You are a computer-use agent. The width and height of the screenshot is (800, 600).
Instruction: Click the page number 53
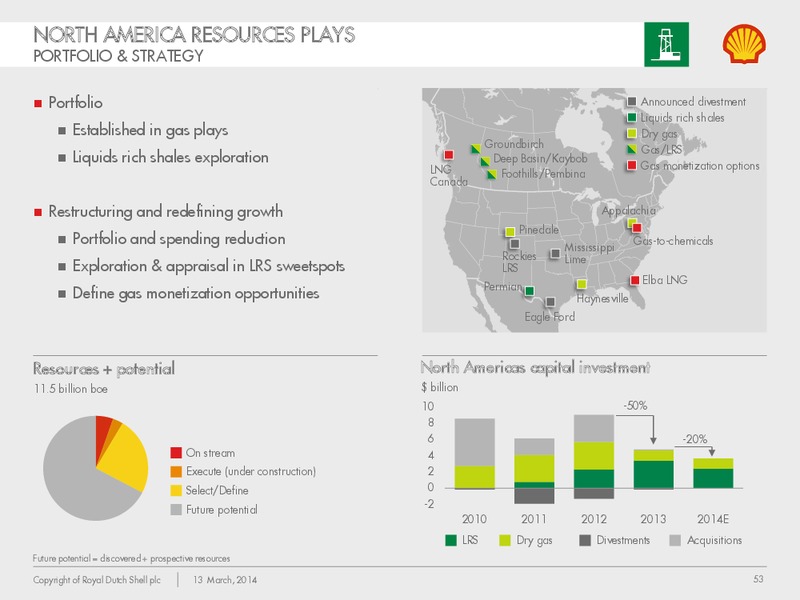pos(759,579)
